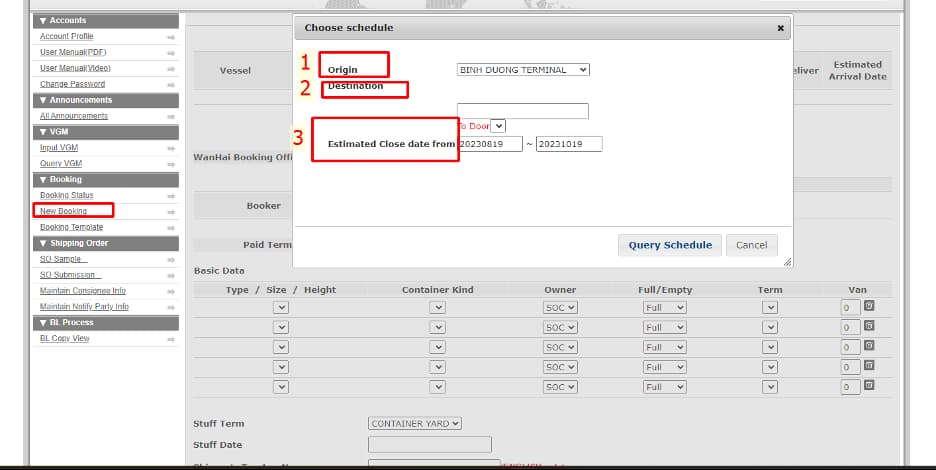Image resolution: width=936 pixels, height=470 pixels.
Task: Click the arrow icon next to New Booking
Action: 171,212
